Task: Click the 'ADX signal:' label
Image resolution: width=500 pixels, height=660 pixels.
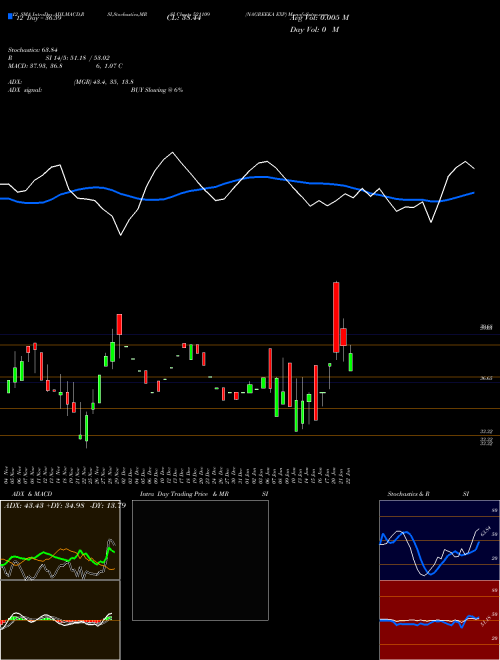Action: pos(25,90)
